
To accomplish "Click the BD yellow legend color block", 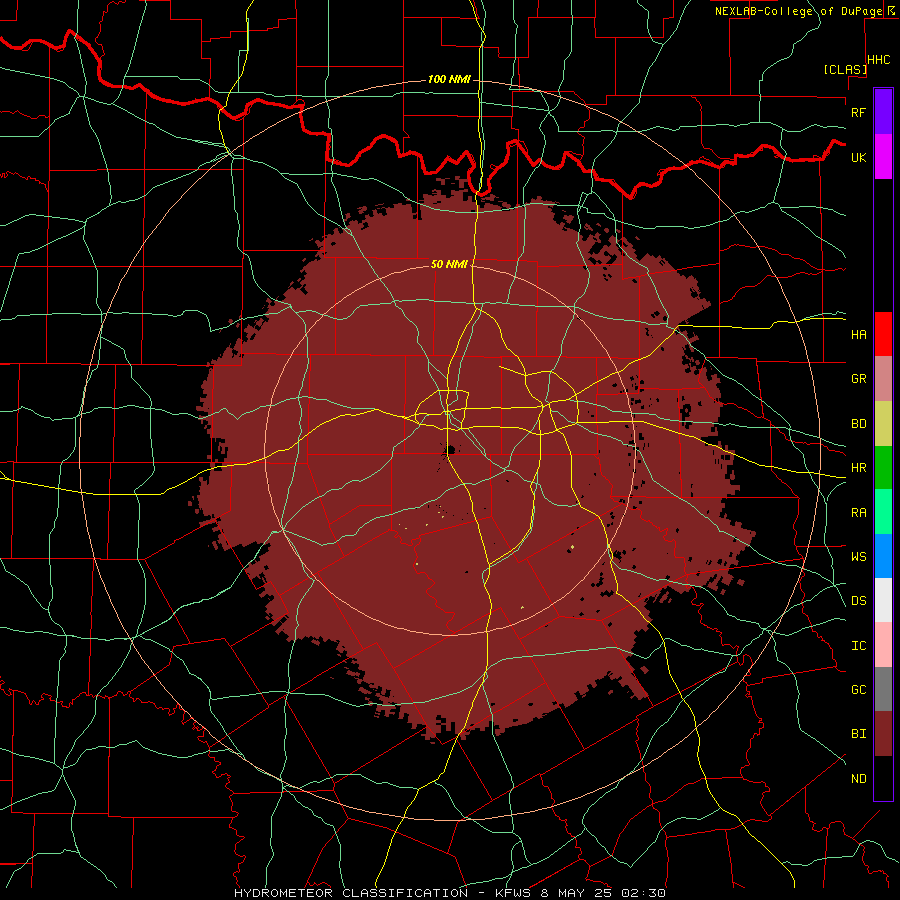I will click(x=883, y=424).
